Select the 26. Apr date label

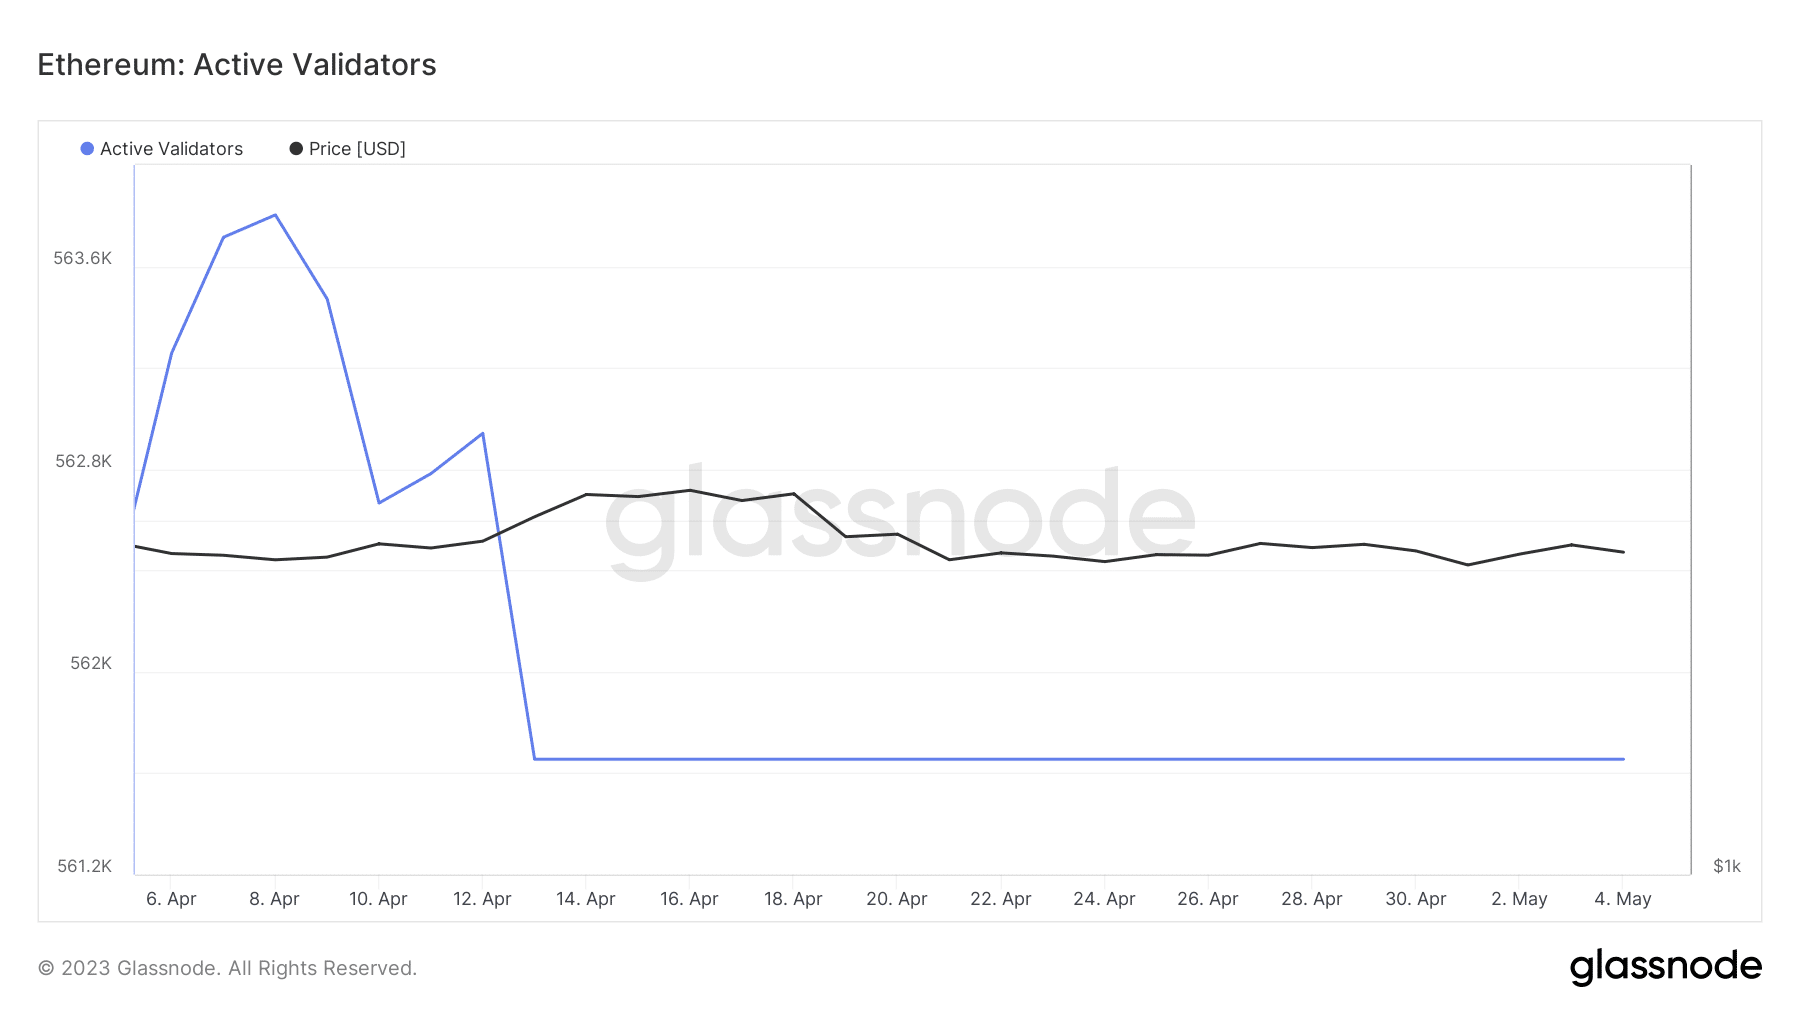(1208, 899)
